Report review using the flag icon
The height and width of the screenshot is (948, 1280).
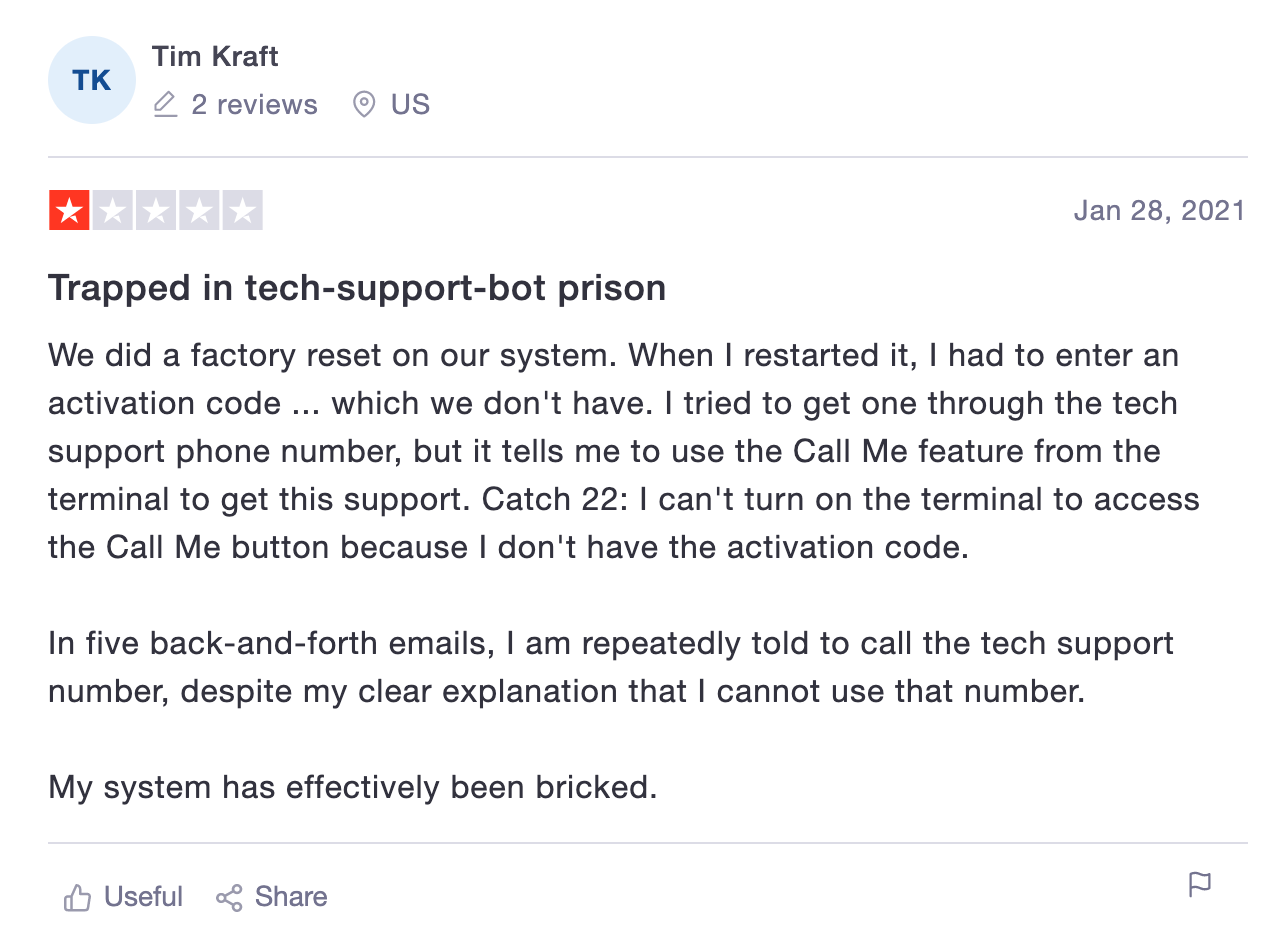pos(1199,885)
